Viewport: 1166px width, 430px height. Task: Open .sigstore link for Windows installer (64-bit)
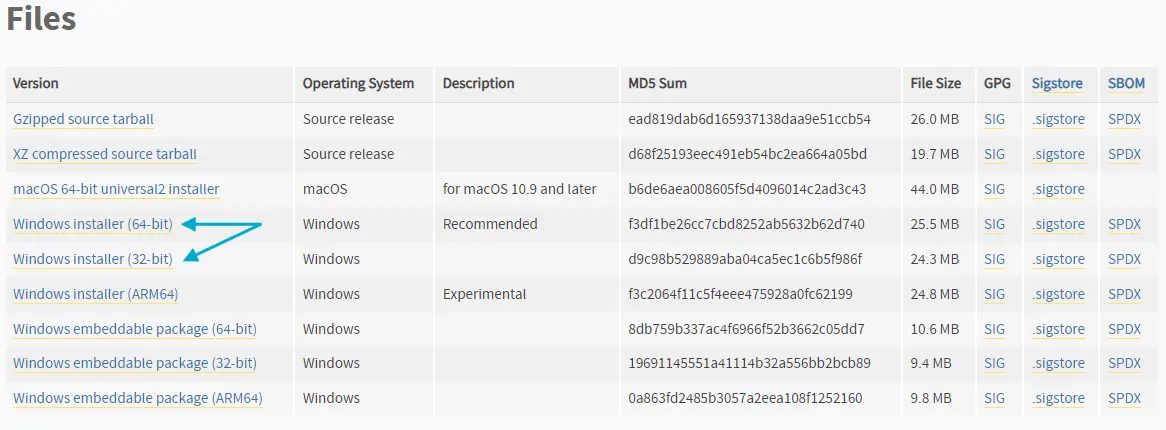pos(1058,224)
